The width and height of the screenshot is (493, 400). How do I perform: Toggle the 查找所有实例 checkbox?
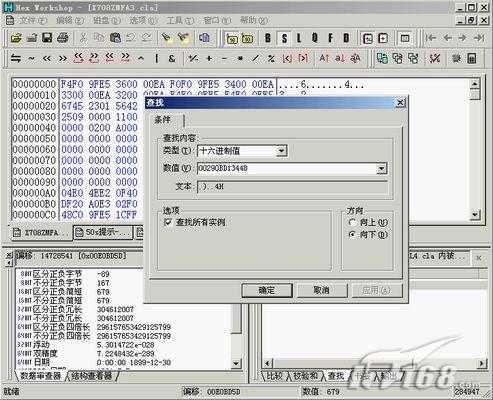coord(168,222)
